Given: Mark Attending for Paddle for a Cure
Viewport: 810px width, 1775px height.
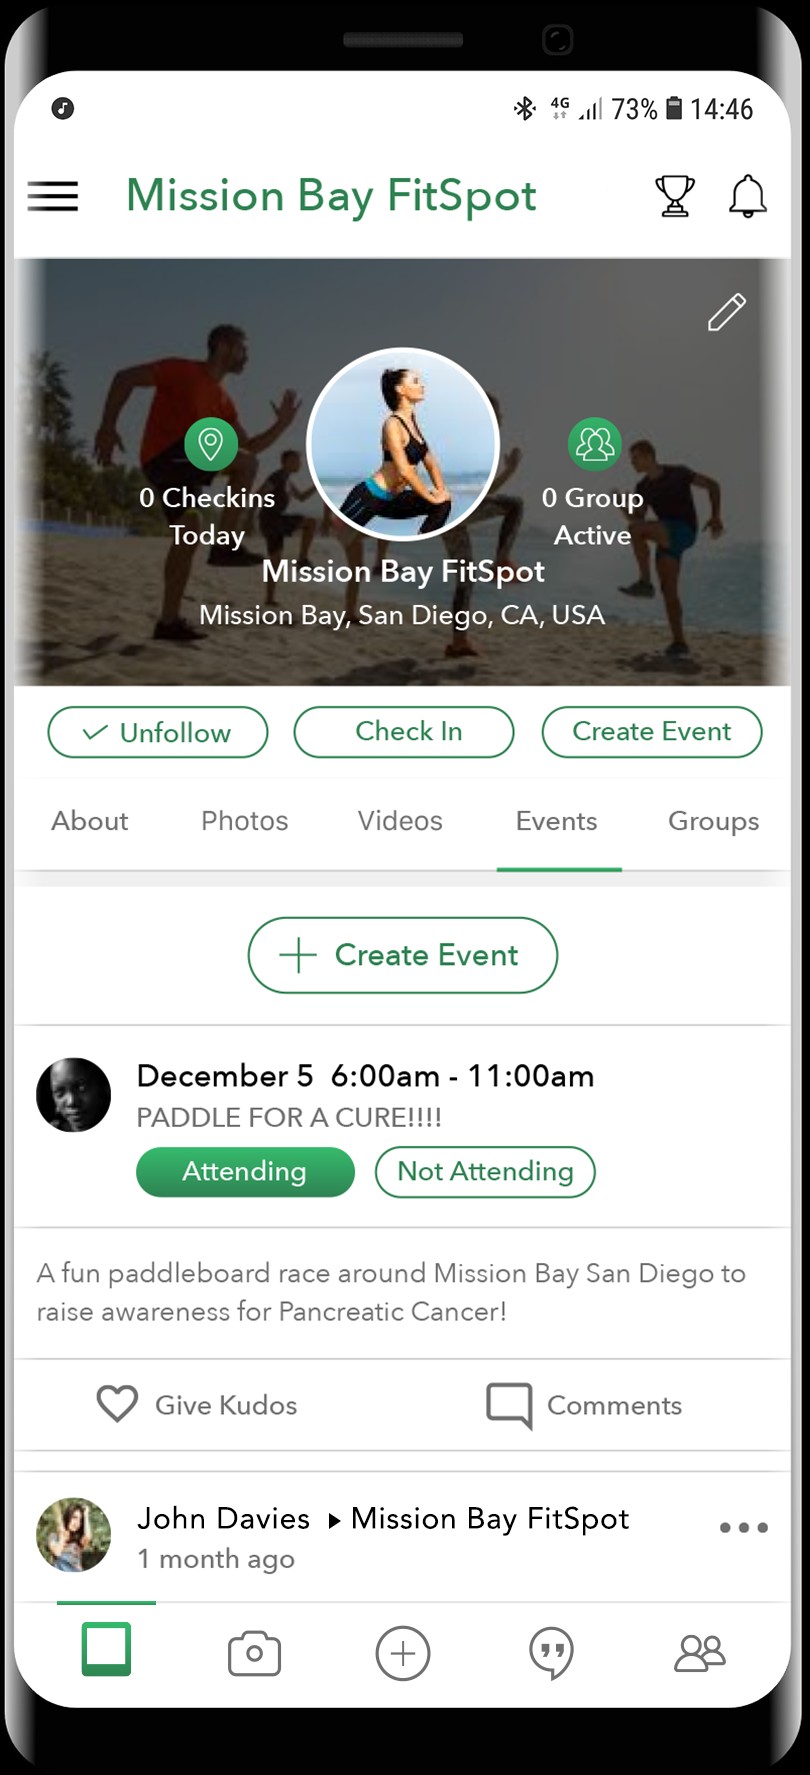Looking at the screenshot, I should [245, 1171].
